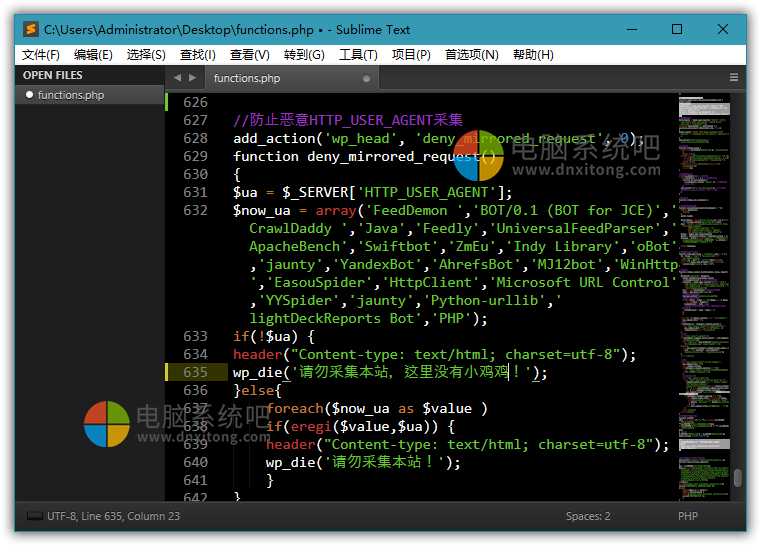Screen dimensions: 761x546
Task: Click the Sublime Text app icon in title bar
Action: point(31,30)
